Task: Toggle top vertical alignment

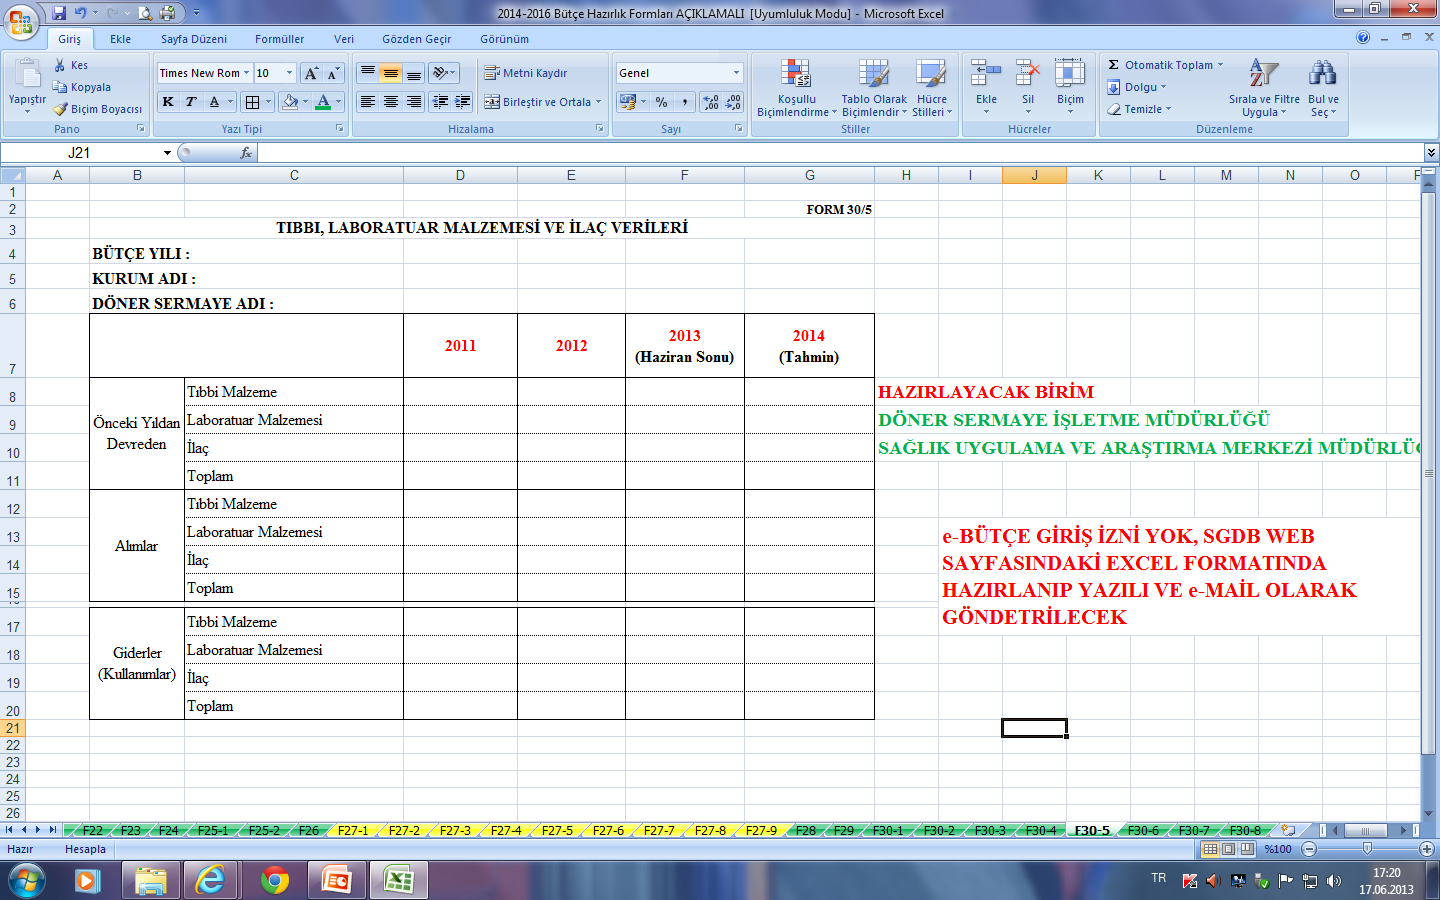Action: point(368,73)
